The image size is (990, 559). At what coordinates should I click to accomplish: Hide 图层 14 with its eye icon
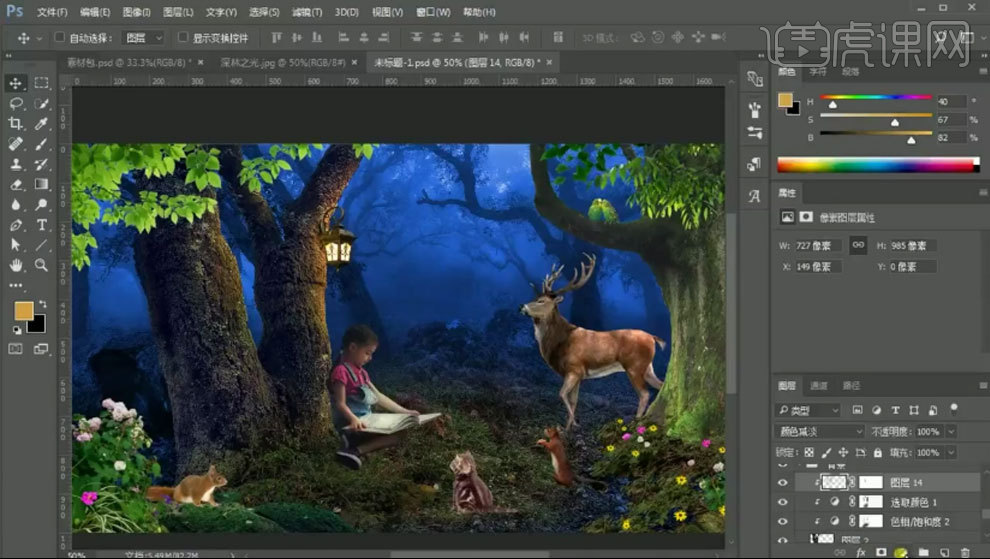click(783, 483)
